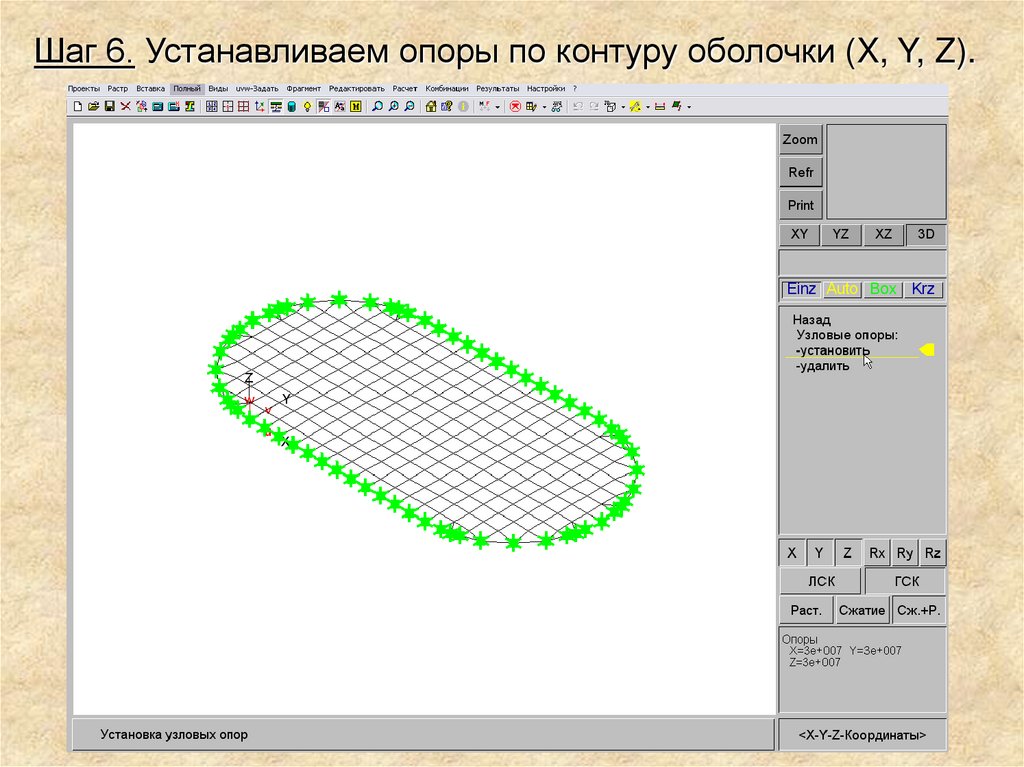The image size is (1024, 767).
Task: Toggle the X restraint button
Action: (792, 553)
